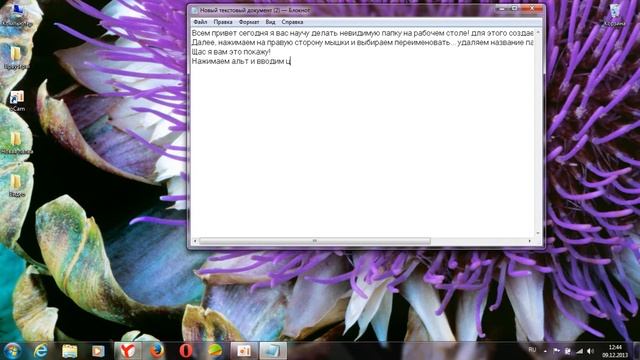Open the Правка menu
640x360 pixels.
click(223, 22)
